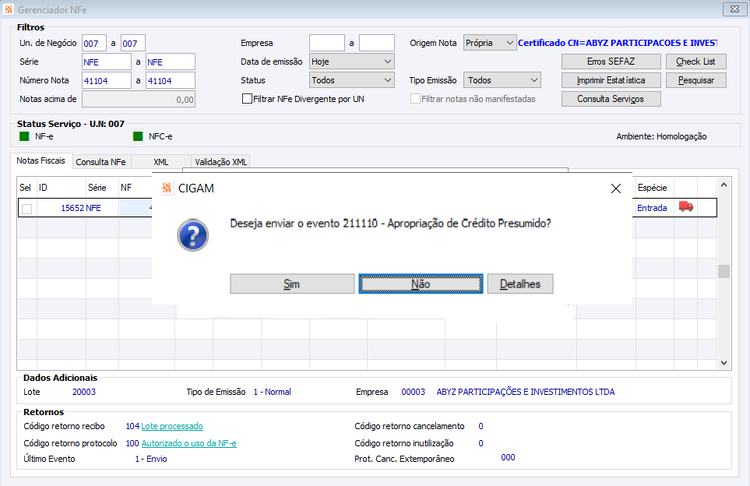Click Ambiente: Homologação text
Image resolution: width=750 pixels, height=486 pixels.
(x=662, y=136)
